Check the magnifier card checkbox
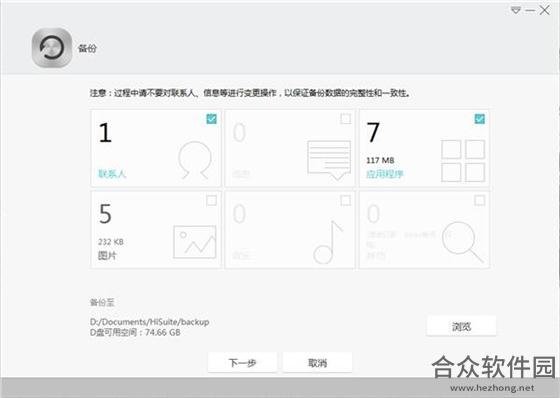 (x=479, y=200)
